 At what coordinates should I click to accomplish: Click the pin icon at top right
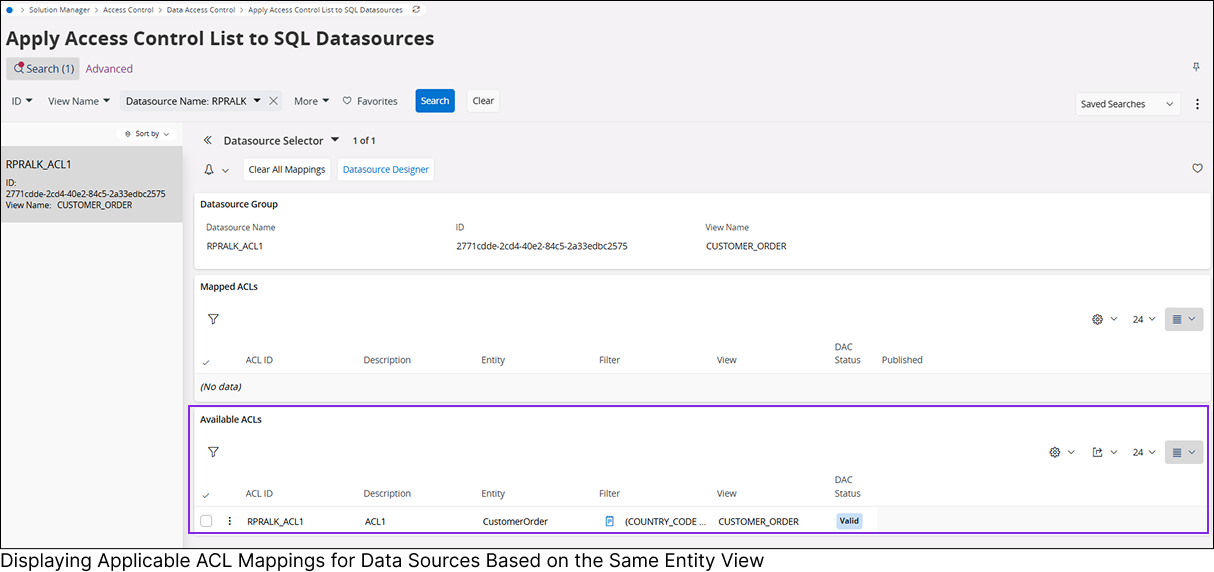tap(1196, 67)
